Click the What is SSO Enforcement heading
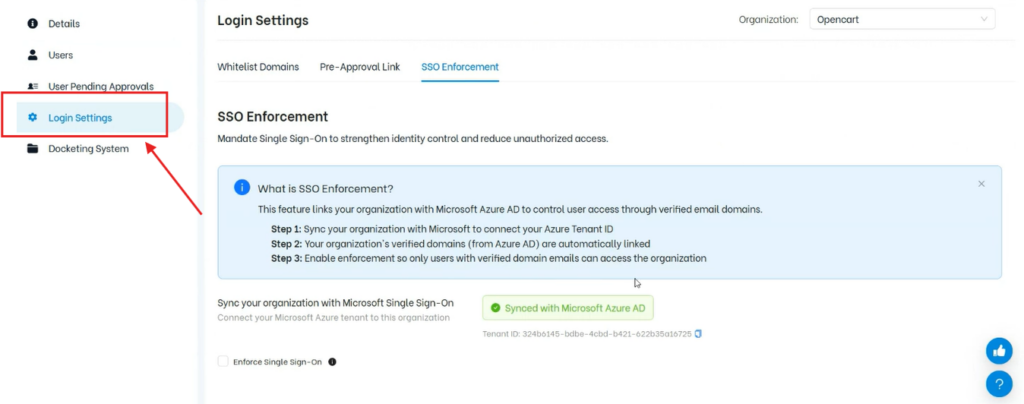The image size is (1024, 404). click(x=325, y=189)
